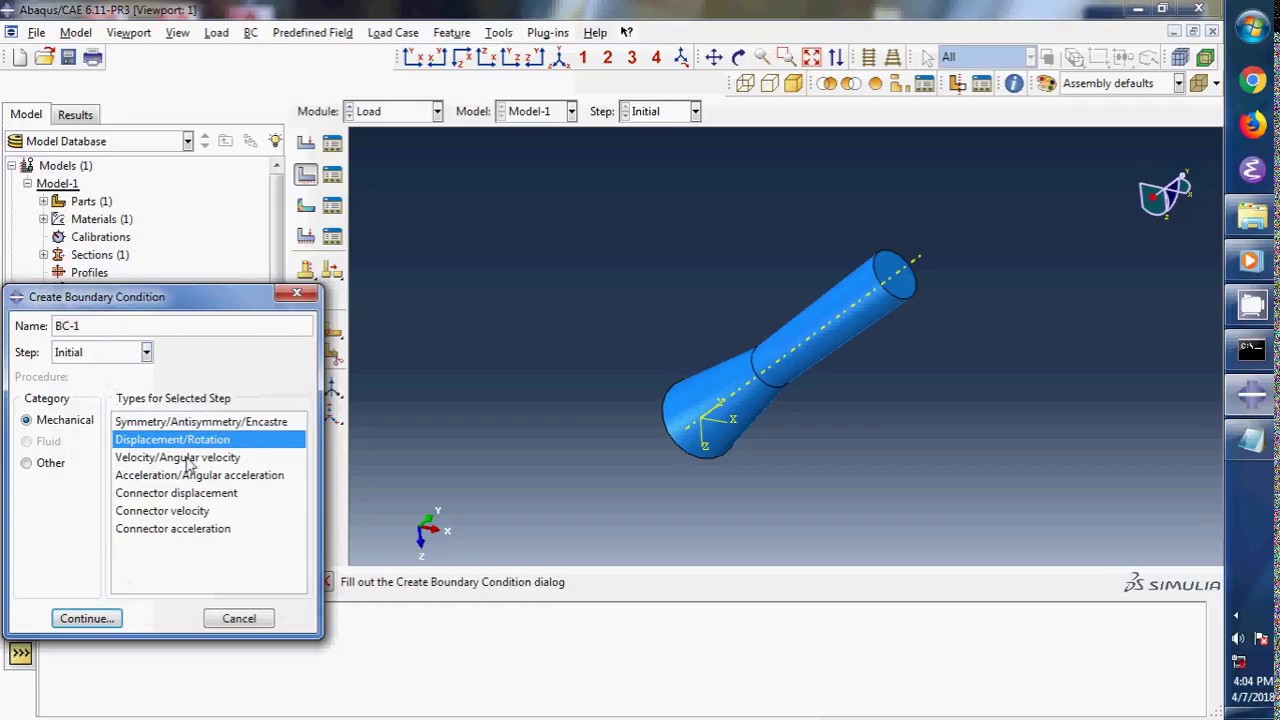Viewport: 1280px width, 720px height.
Task: Switch to shaded render style
Action: [793, 84]
